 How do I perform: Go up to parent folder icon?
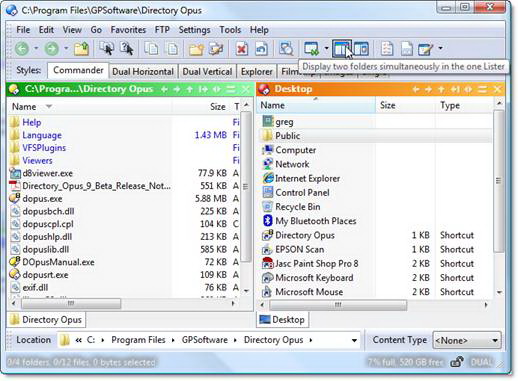click(81, 49)
